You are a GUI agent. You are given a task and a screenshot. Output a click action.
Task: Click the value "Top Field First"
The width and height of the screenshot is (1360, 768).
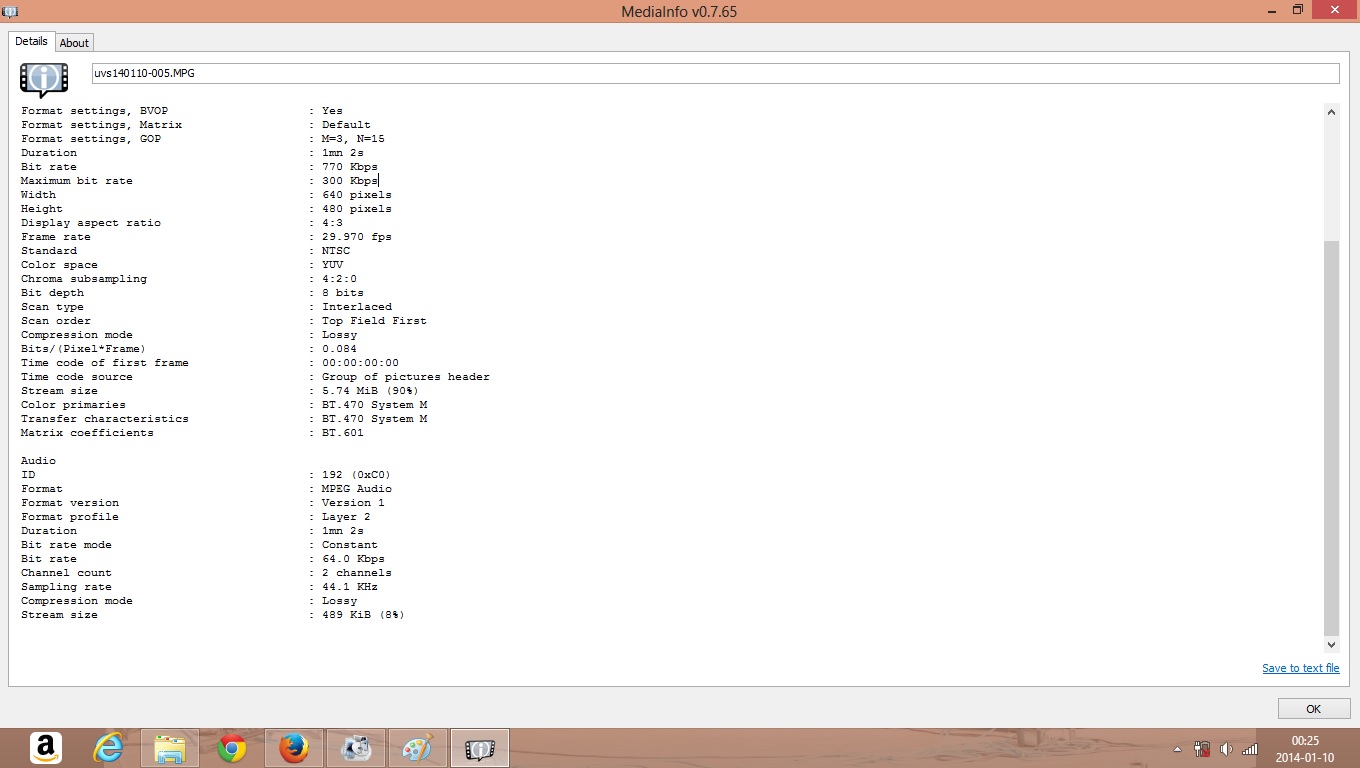coord(374,321)
